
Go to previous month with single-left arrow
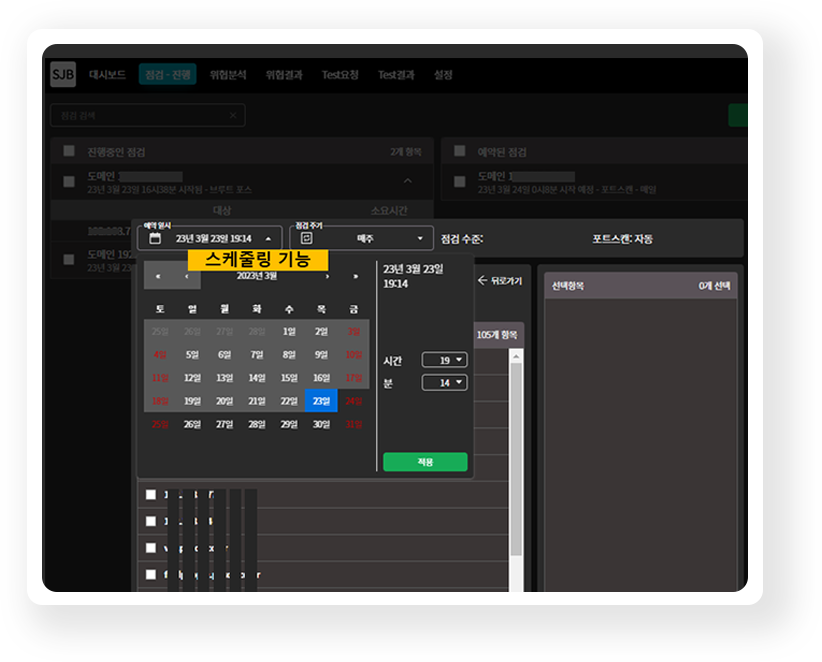186,276
